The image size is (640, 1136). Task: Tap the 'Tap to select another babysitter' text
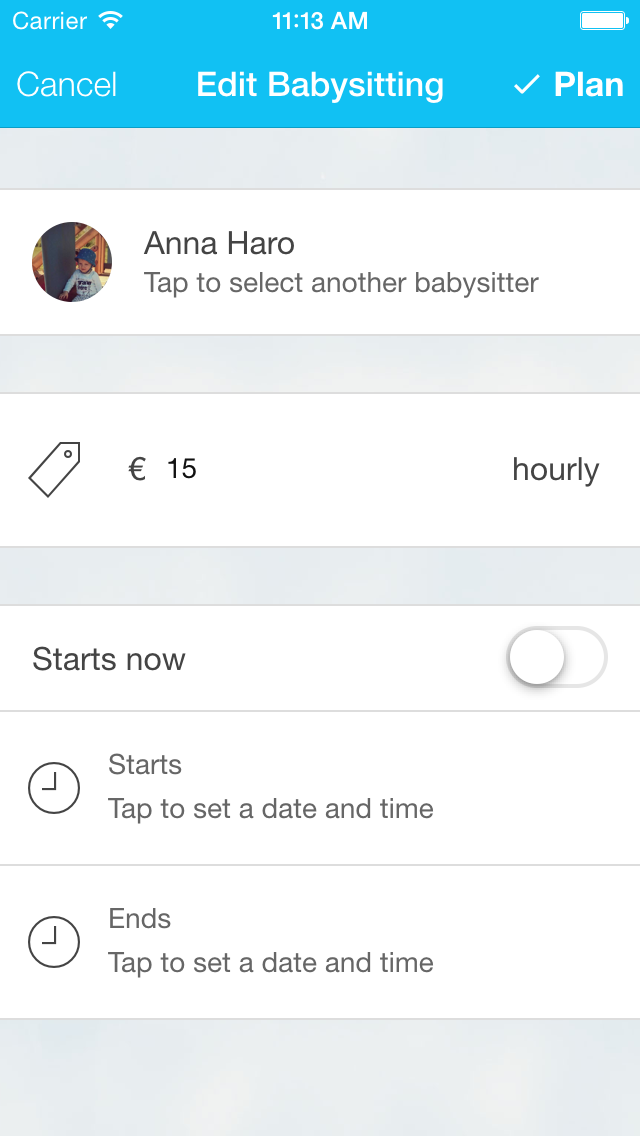point(341,283)
